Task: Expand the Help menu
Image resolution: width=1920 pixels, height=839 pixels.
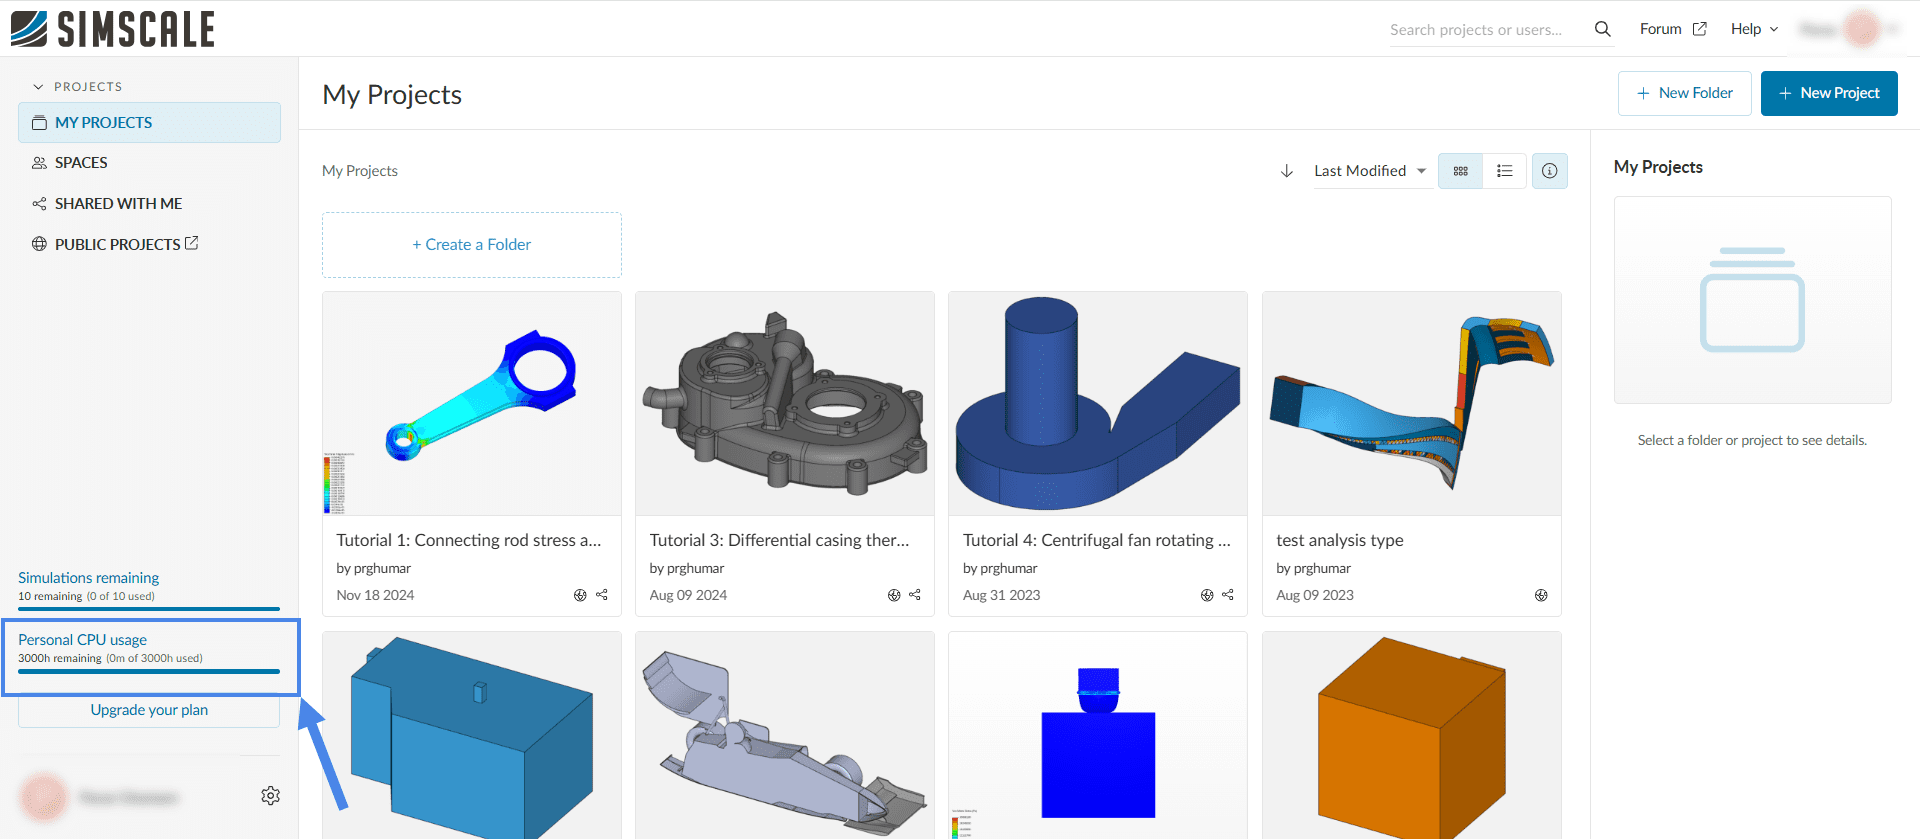Action: point(1754,29)
